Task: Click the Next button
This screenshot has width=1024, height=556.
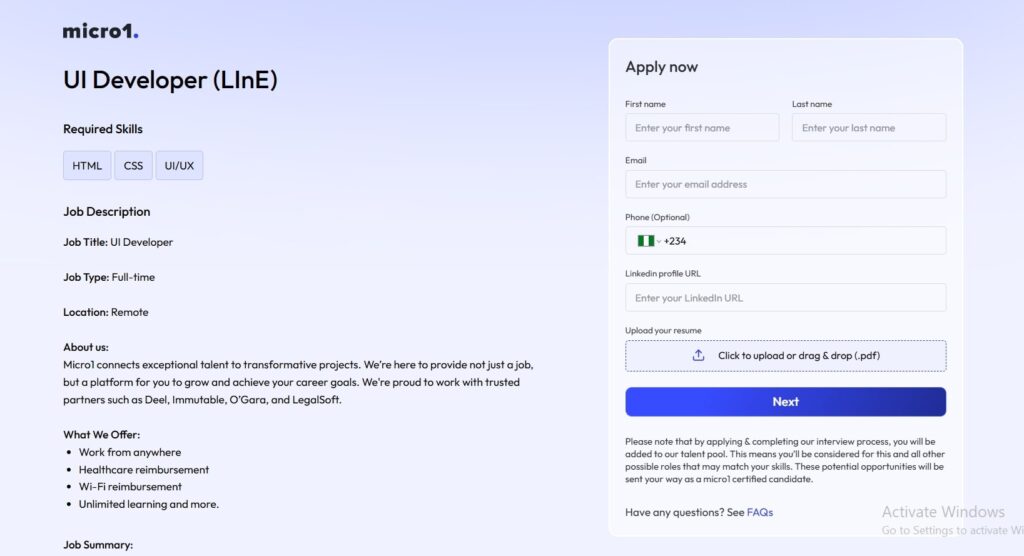Action: pos(786,402)
